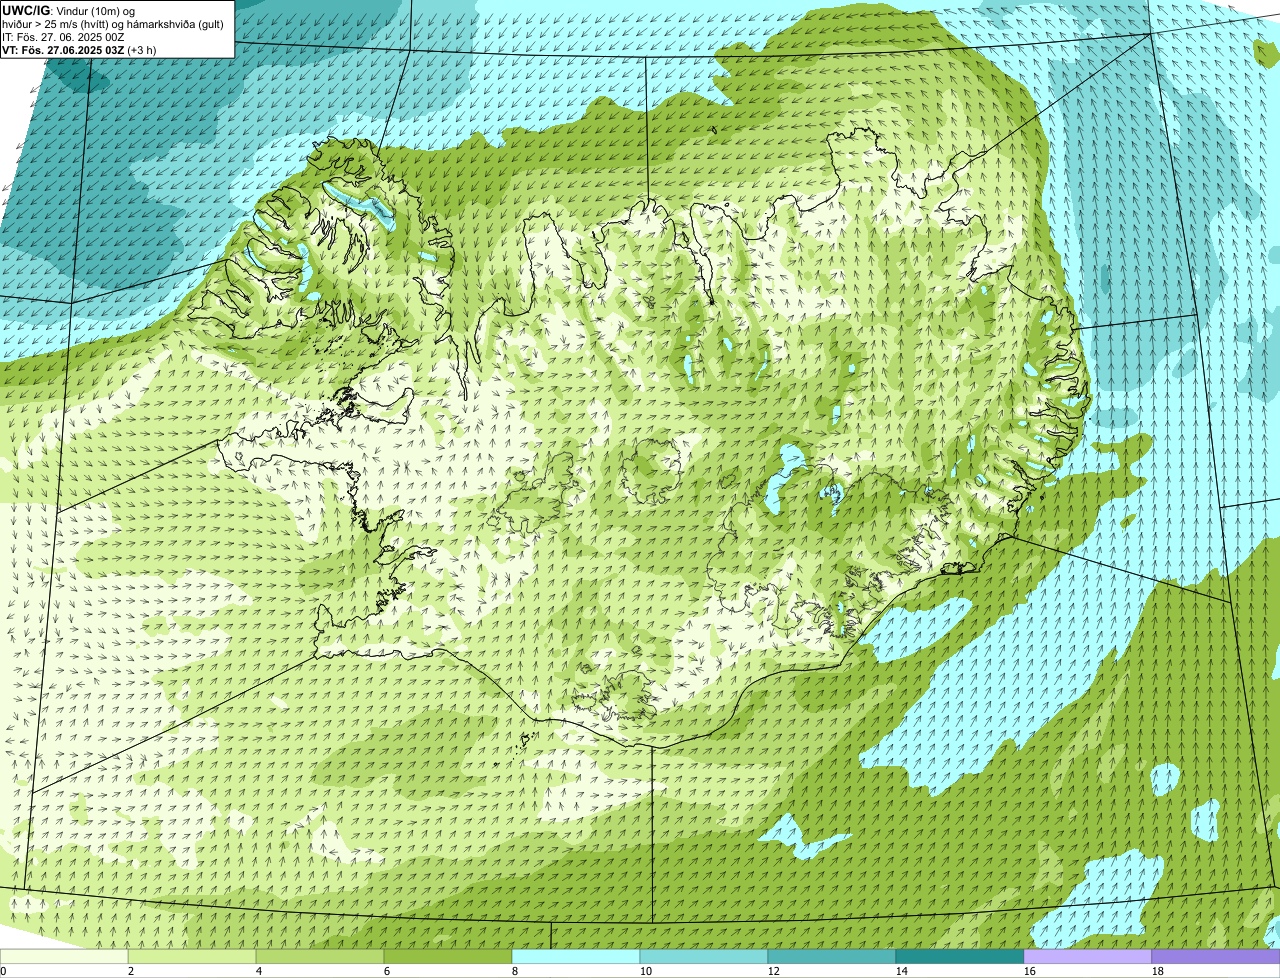Select the 'hviður > 25 m/s (hvítt)' description line
The image size is (1280, 978).
(x=112, y=24)
